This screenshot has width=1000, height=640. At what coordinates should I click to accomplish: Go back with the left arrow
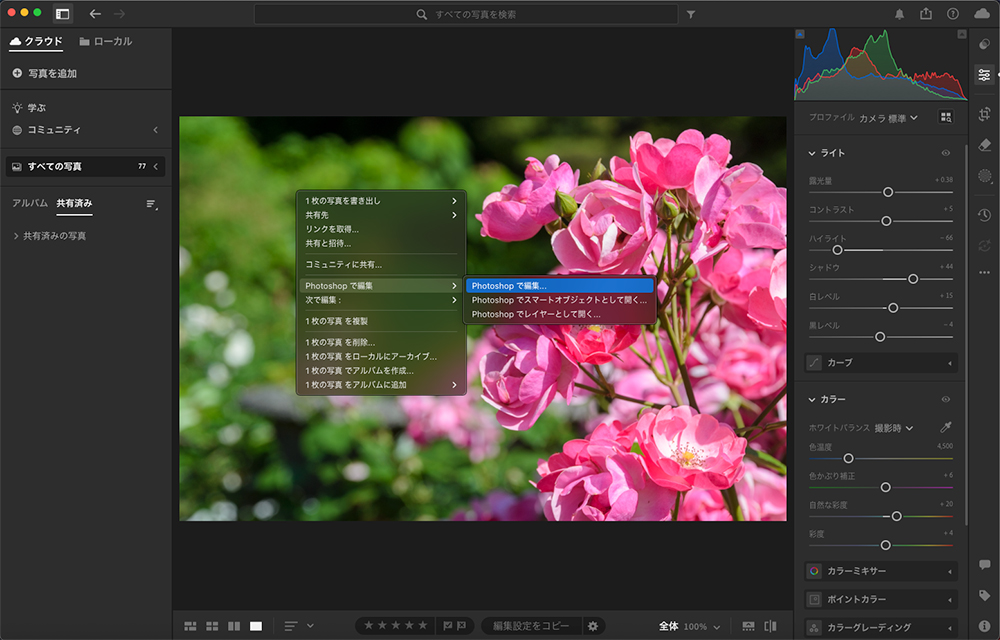(x=95, y=13)
